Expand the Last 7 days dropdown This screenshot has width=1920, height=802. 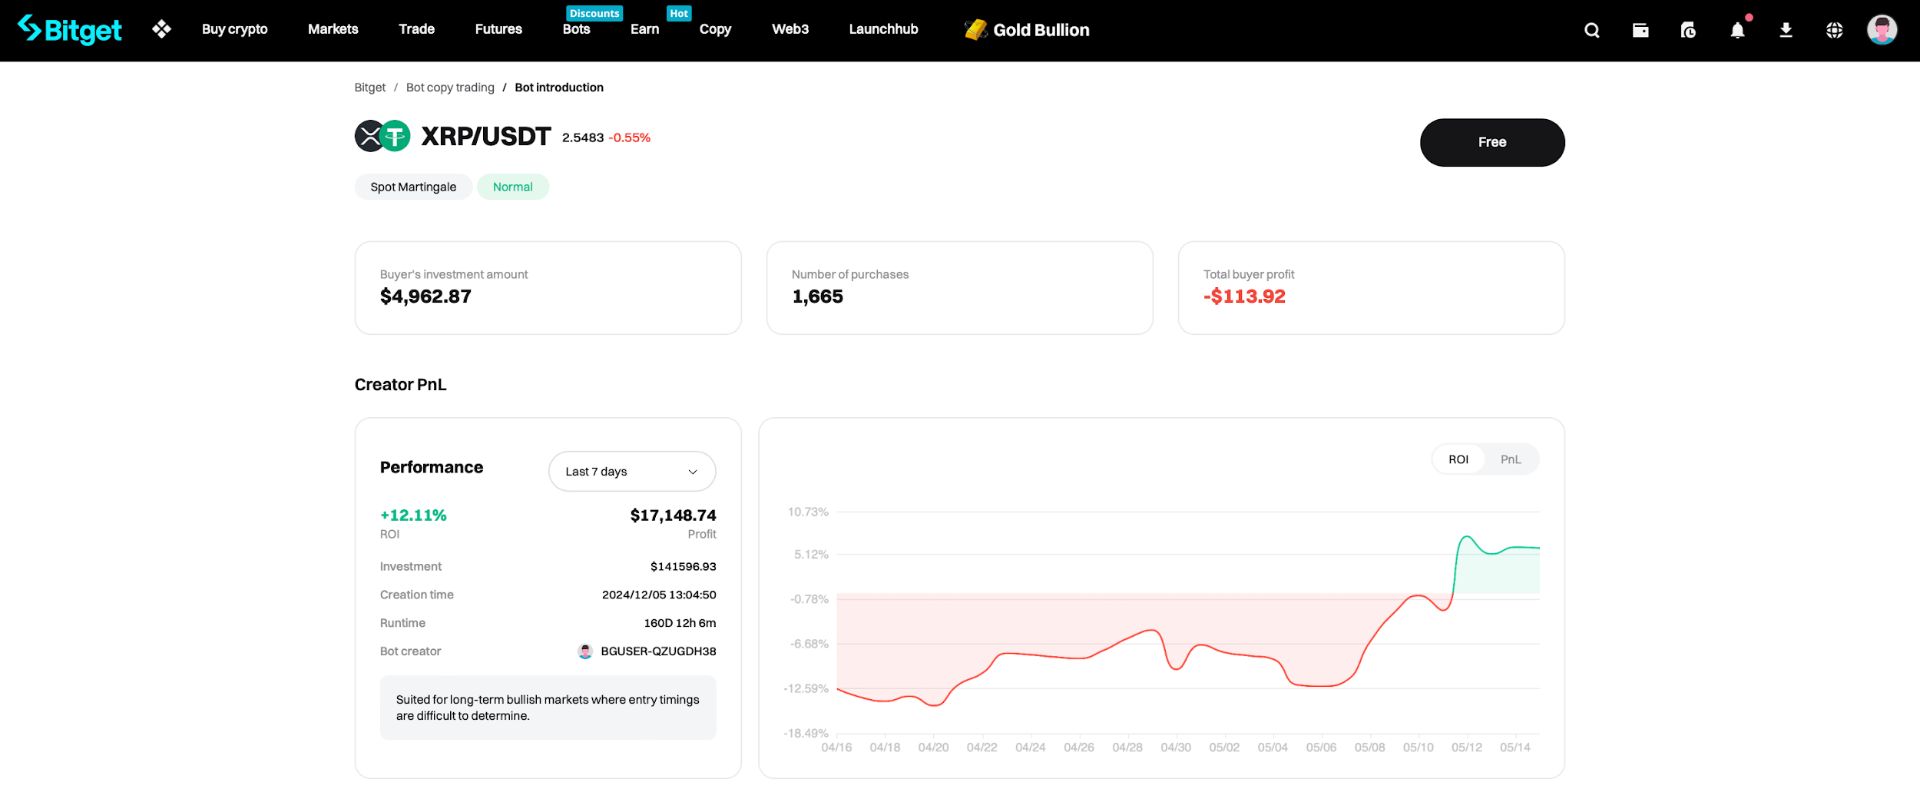632,472
